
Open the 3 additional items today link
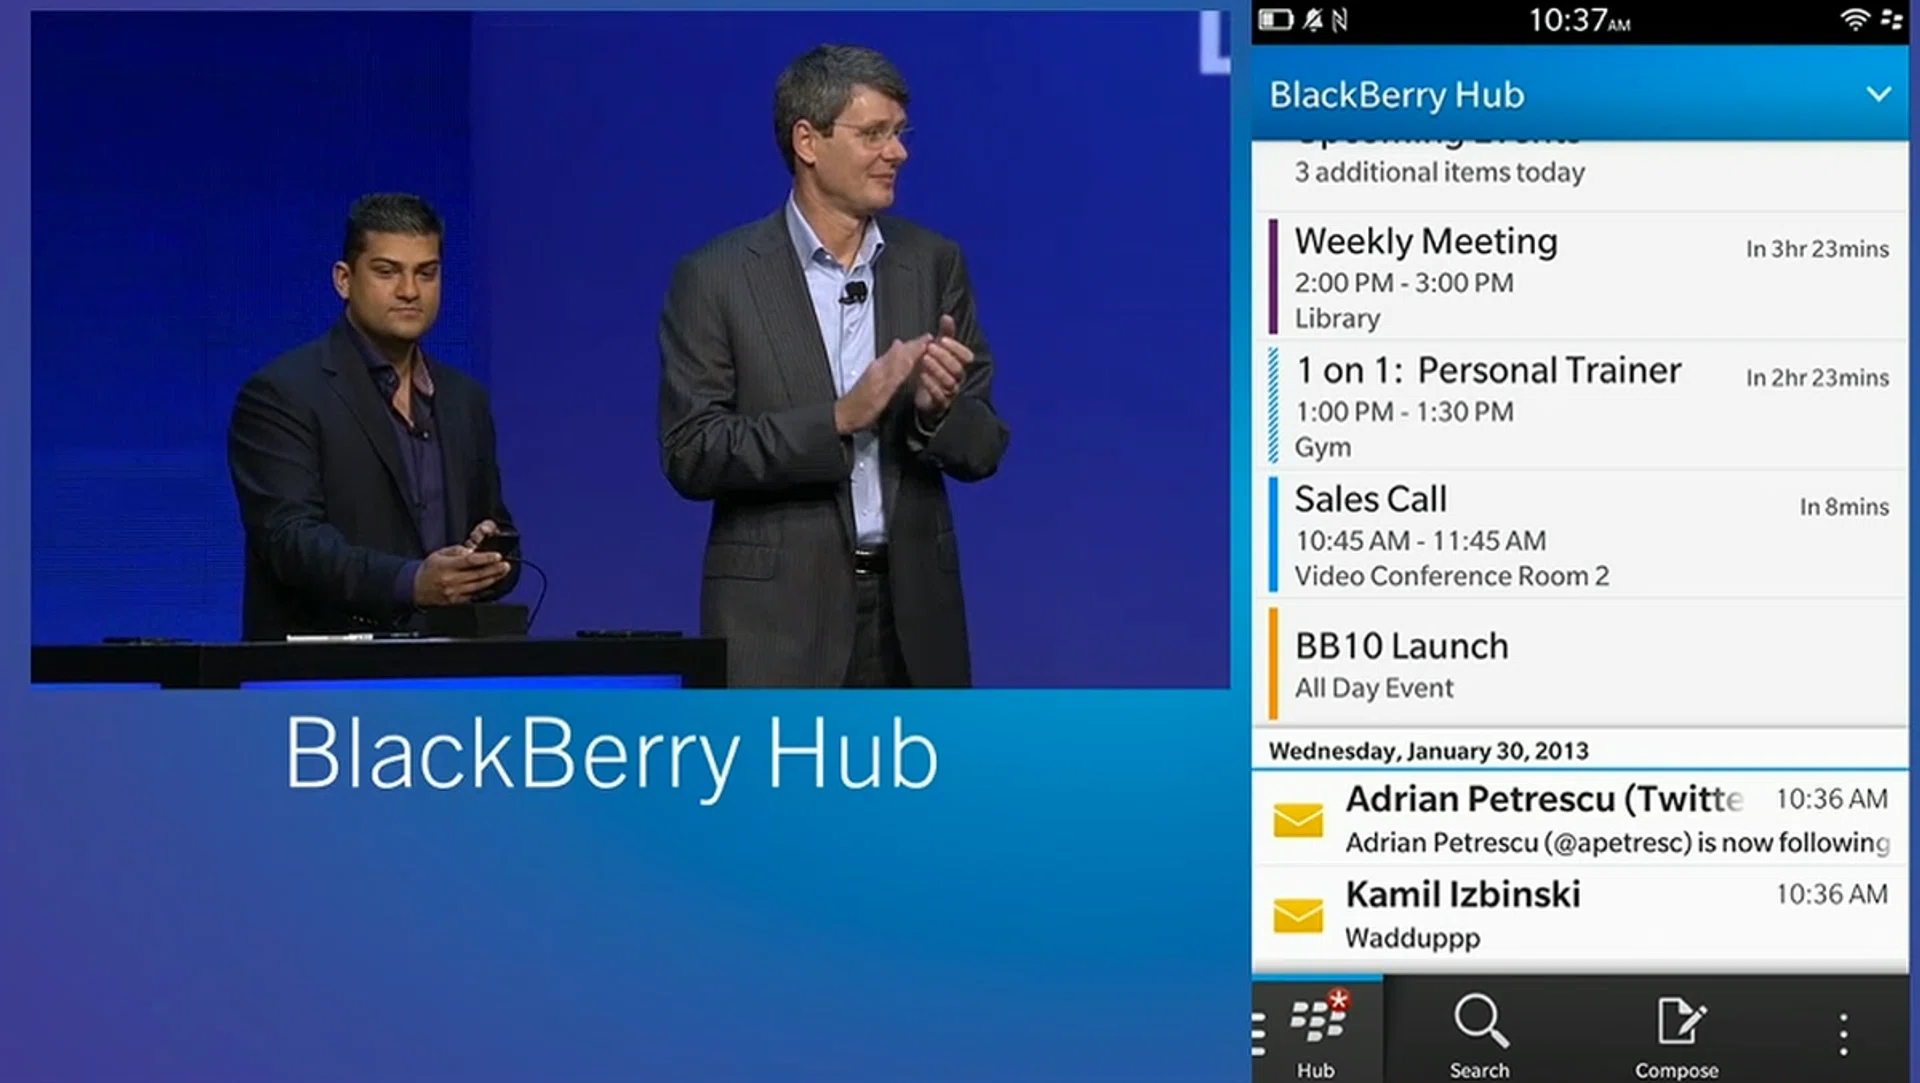(1437, 172)
